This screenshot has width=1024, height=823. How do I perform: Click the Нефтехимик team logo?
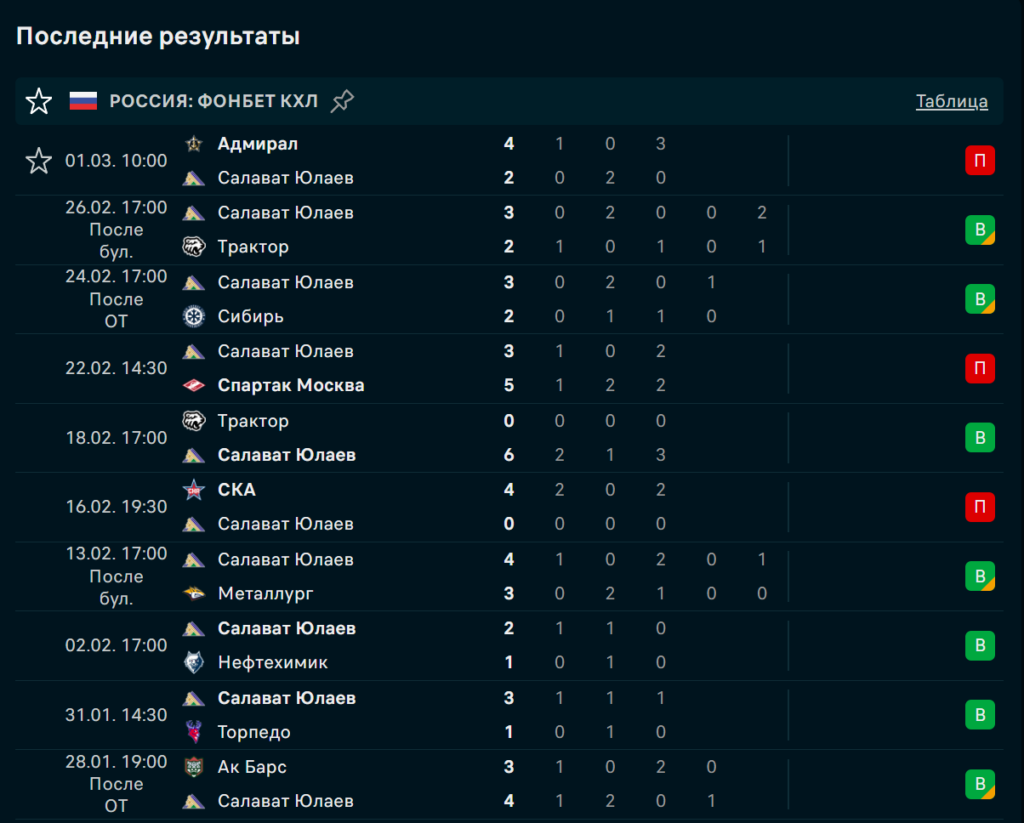(x=194, y=663)
